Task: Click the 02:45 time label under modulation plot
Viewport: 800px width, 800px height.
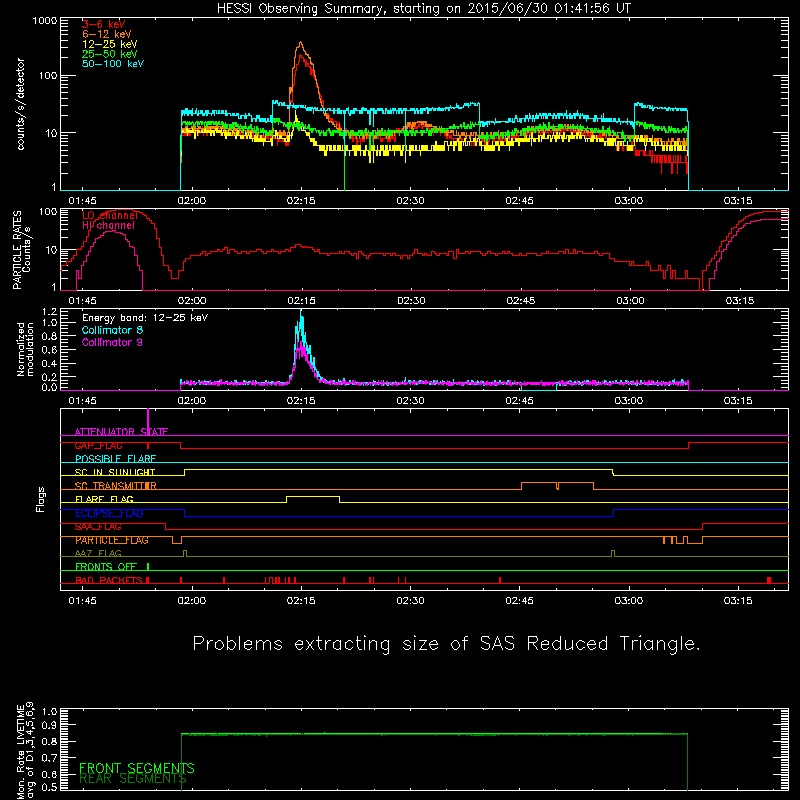Action: tap(519, 401)
